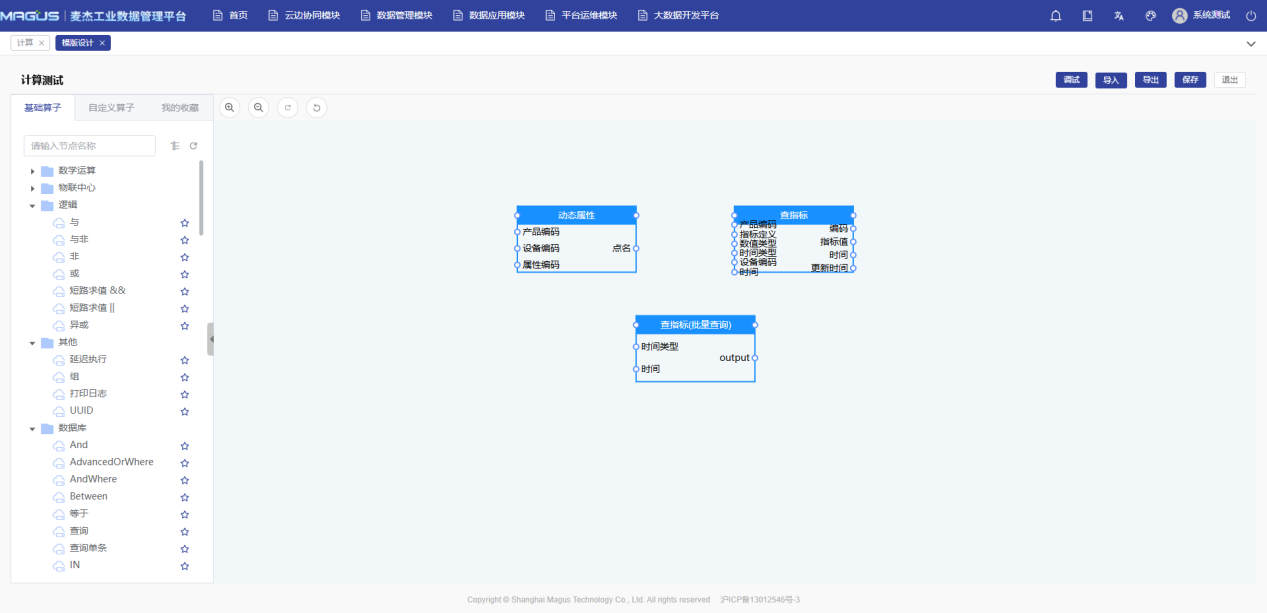Expand the 数学运算 folder
The image size is (1267, 613).
pos(33,171)
